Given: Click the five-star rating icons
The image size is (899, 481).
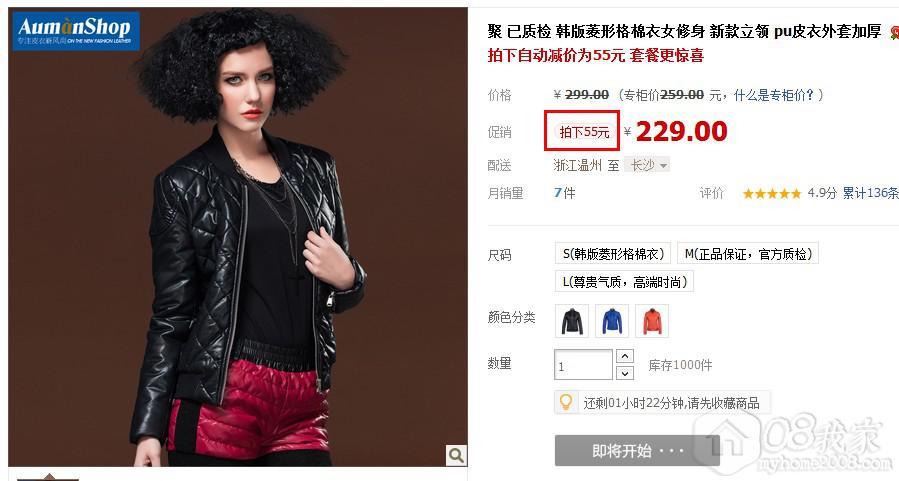Looking at the screenshot, I should [772, 194].
